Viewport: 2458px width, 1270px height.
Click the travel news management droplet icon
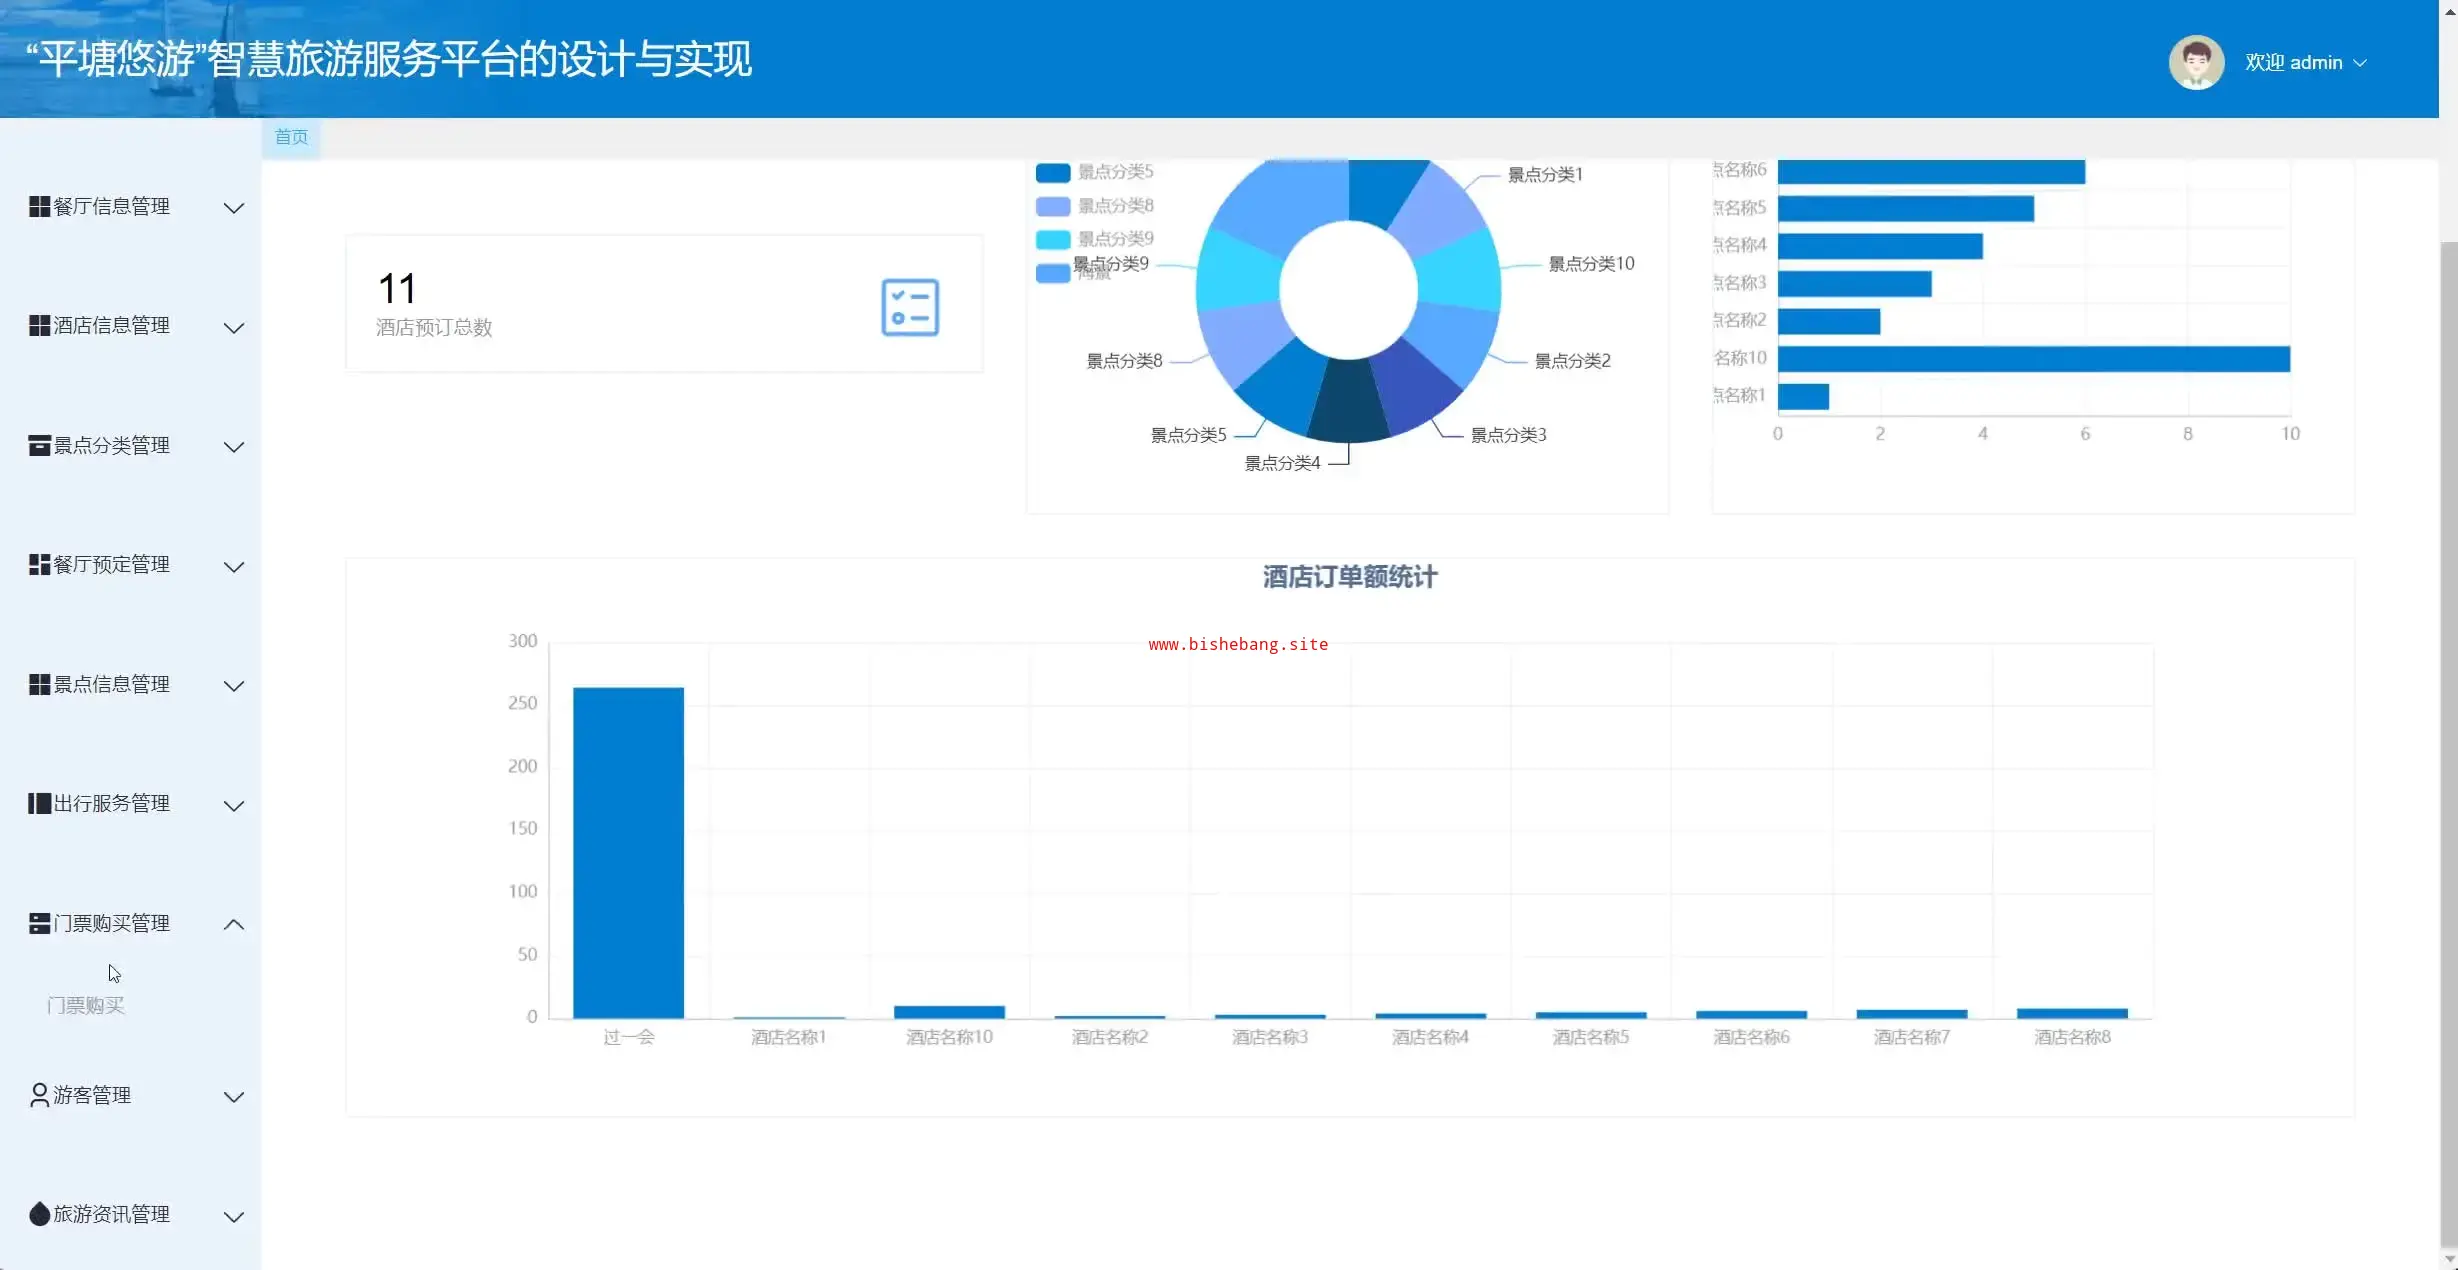click(x=39, y=1215)
